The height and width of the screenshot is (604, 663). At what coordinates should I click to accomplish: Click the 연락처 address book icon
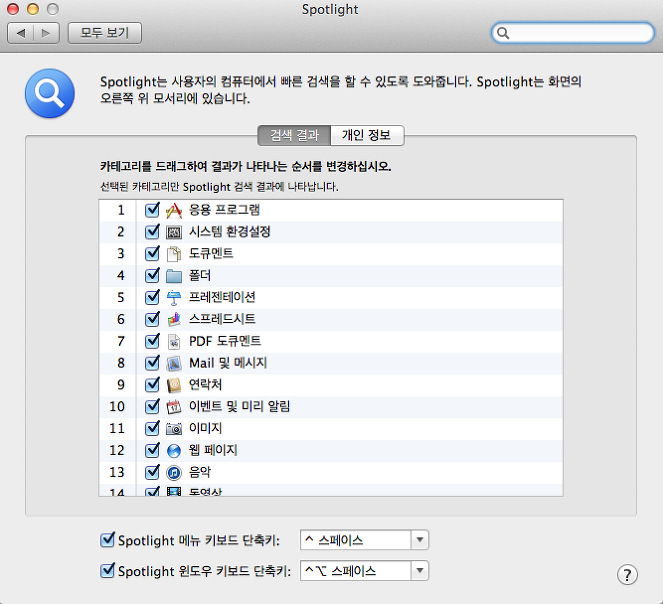point(174,385)
